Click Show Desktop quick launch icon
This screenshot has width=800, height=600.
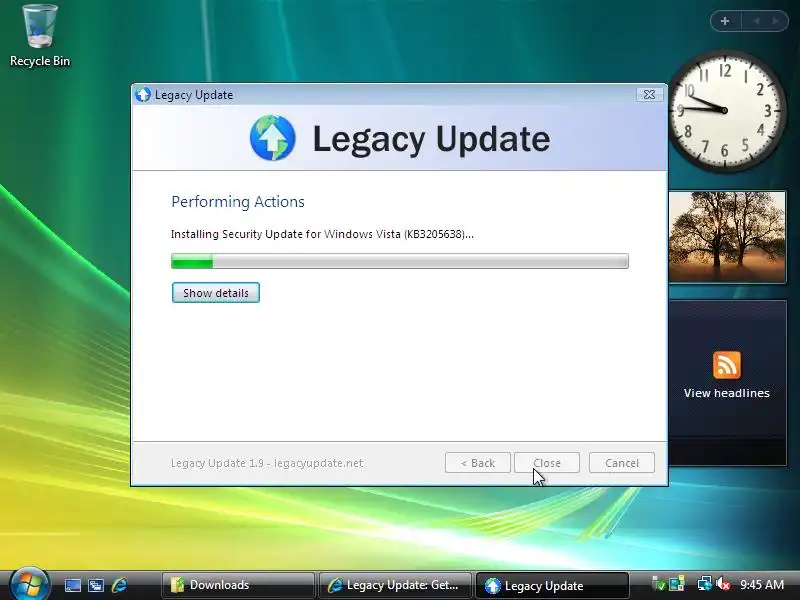(x=72, y=585)
